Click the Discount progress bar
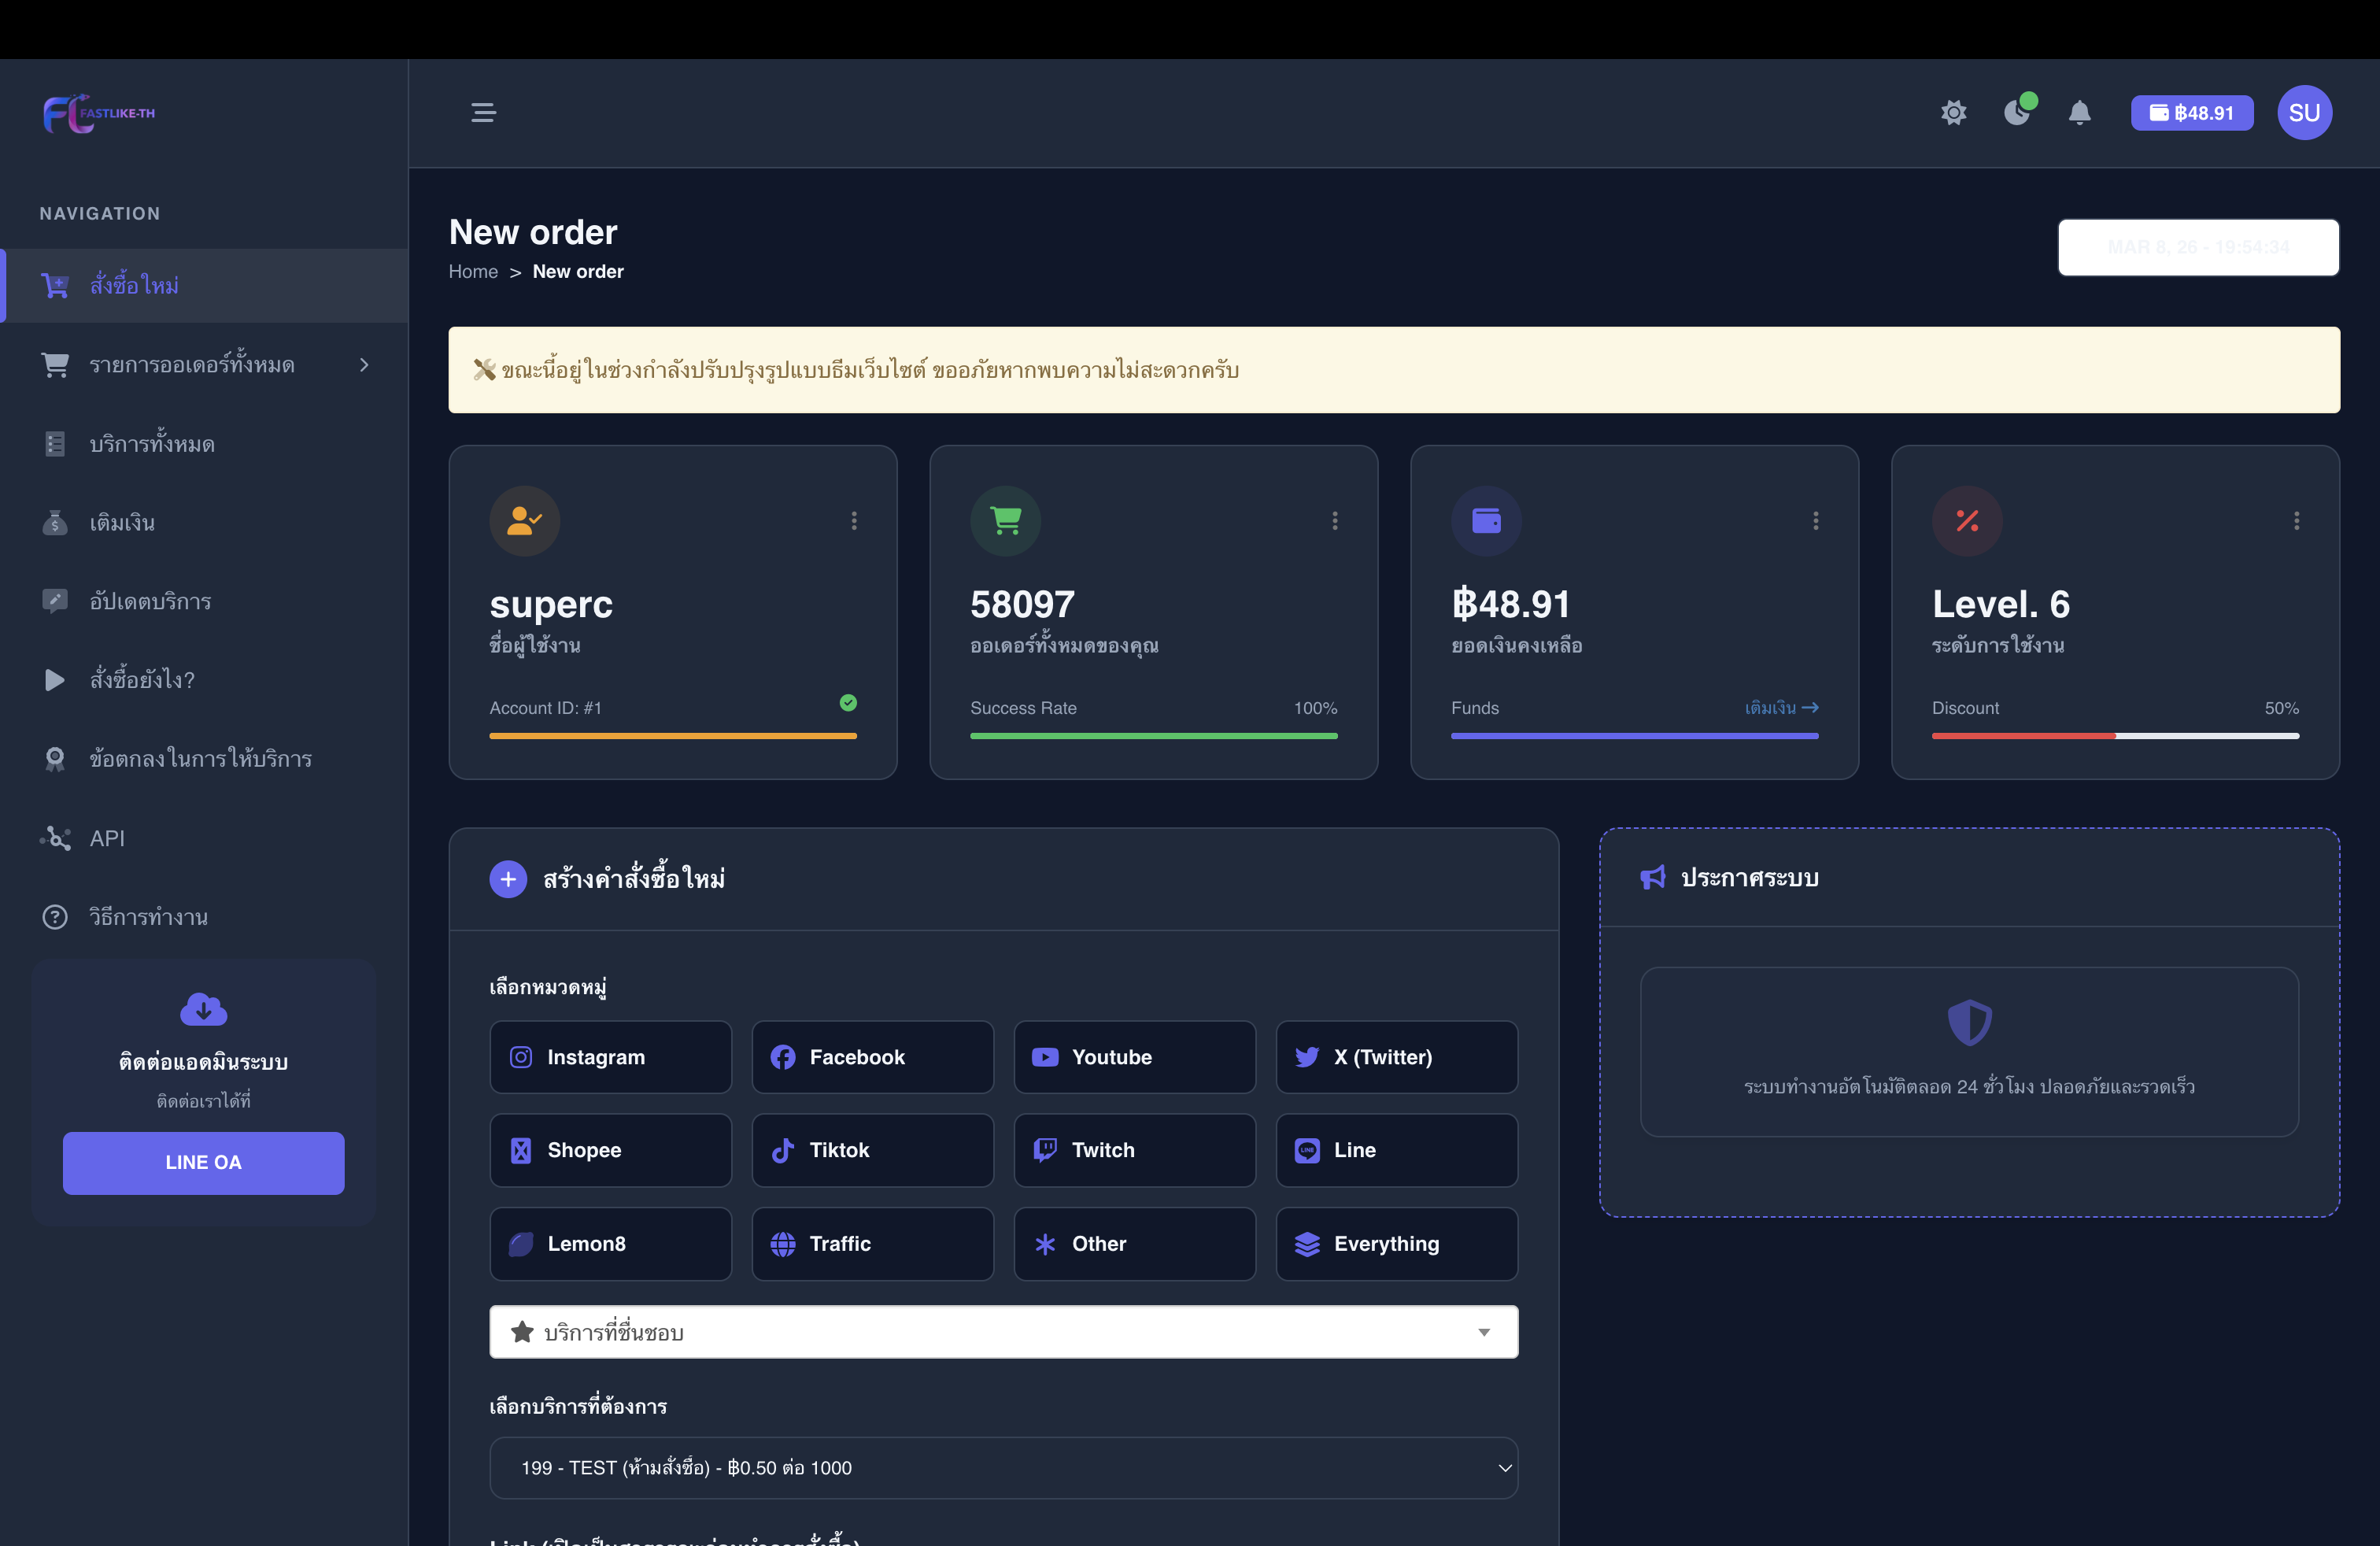 tap(2114, 735)
